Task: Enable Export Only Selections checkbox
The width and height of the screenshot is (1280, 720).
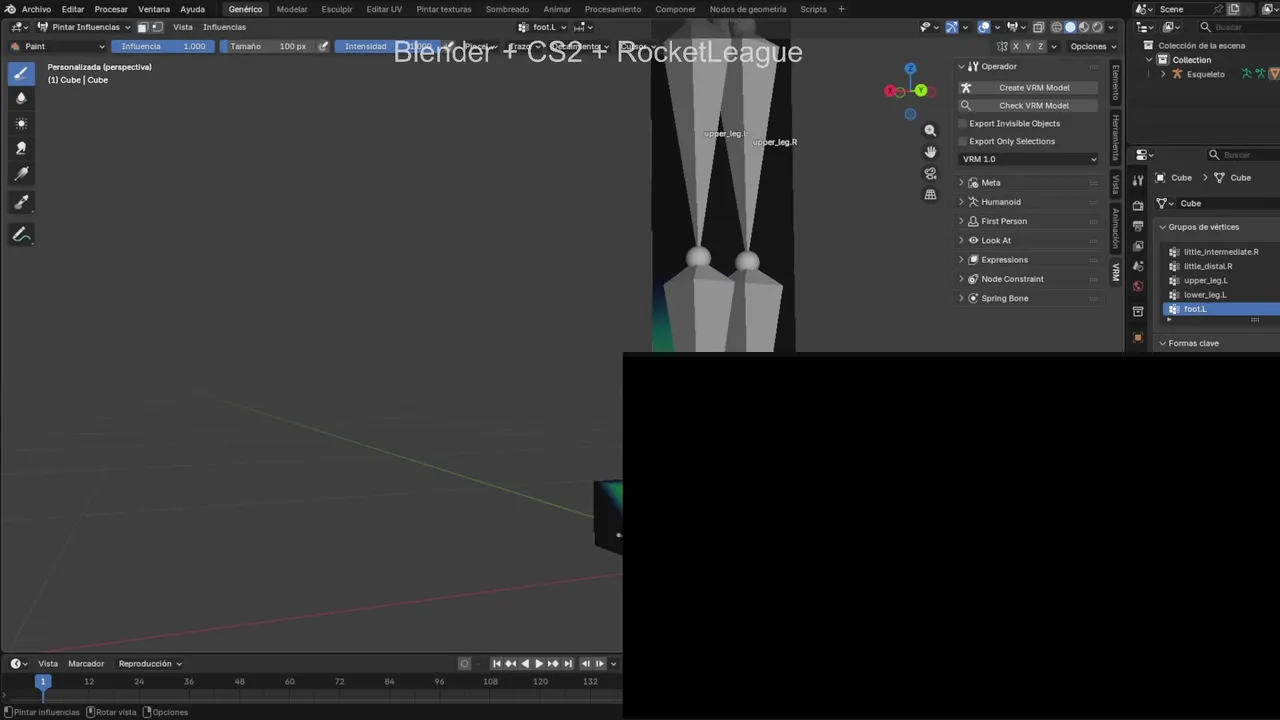Action: pyautogui.click(x=963, y=141)
